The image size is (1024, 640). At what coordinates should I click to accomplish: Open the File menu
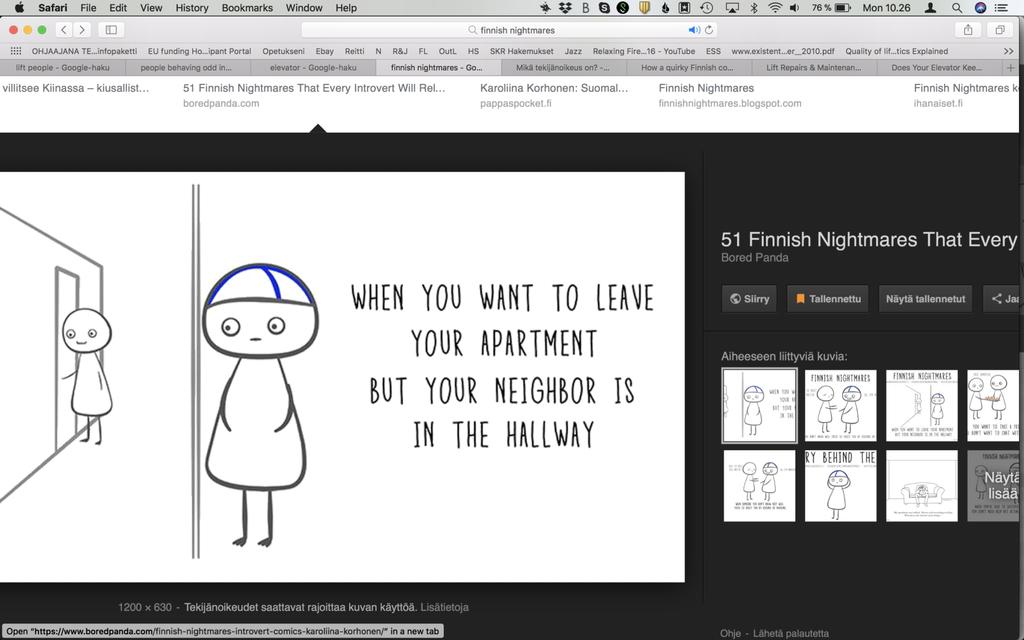(88, 8)
